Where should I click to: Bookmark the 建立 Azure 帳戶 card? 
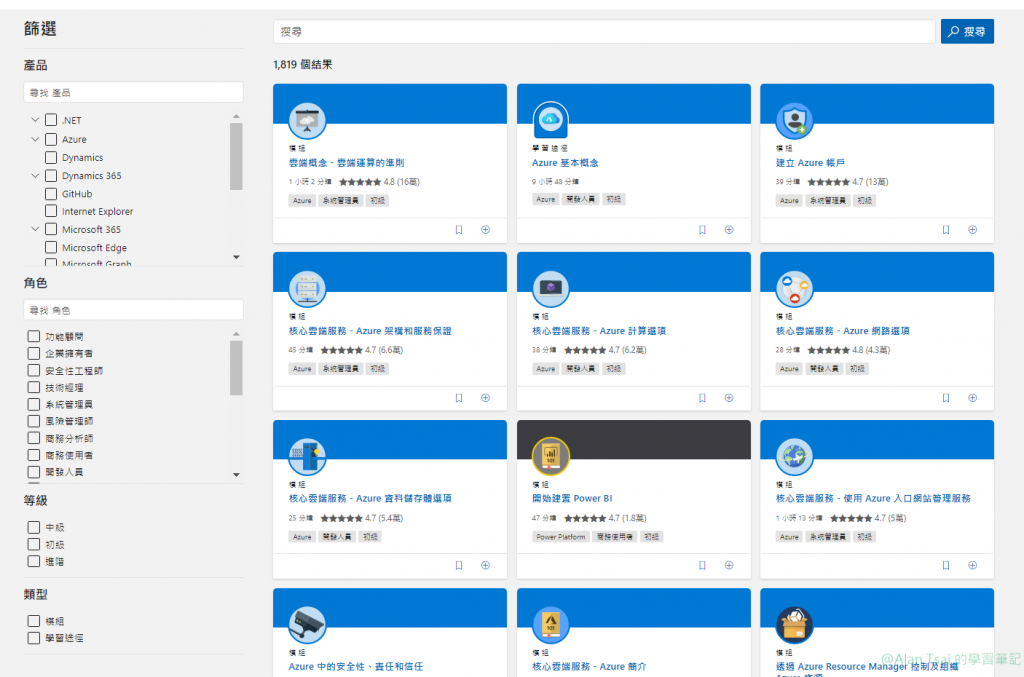click(946, 230)
